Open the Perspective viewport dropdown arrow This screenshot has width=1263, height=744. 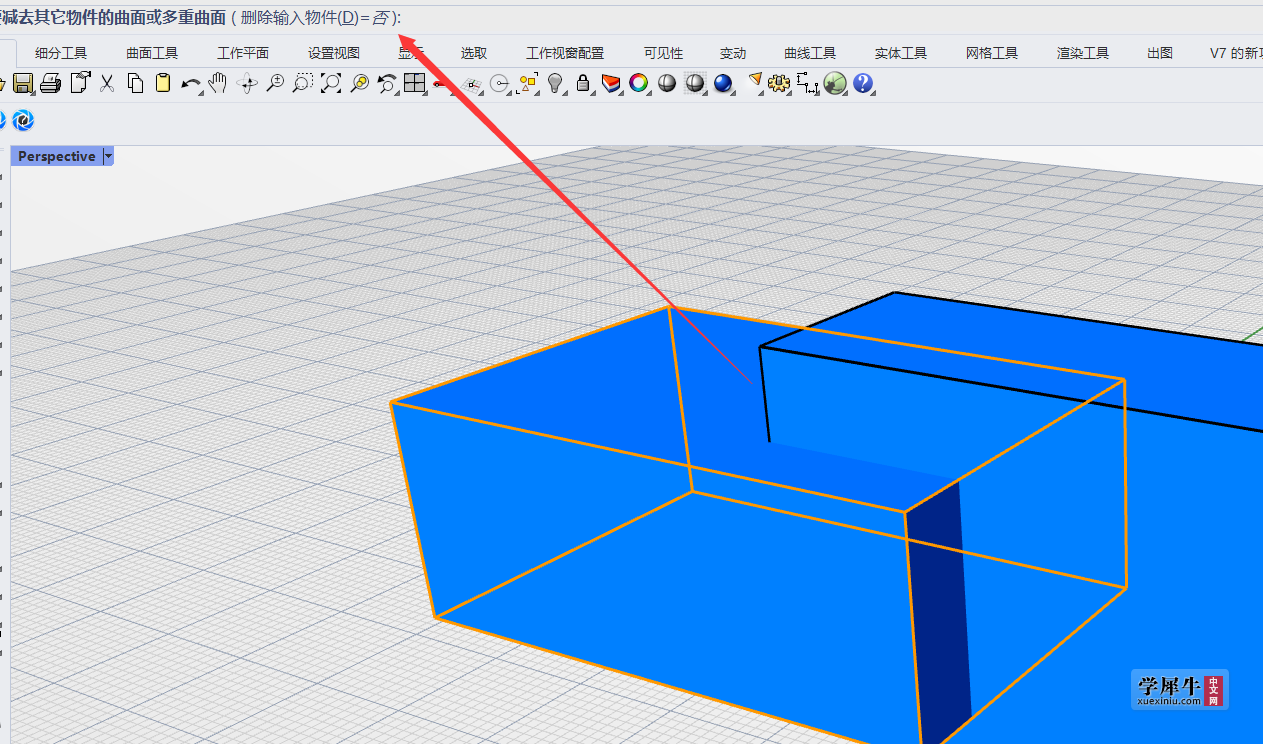[108, 156]
